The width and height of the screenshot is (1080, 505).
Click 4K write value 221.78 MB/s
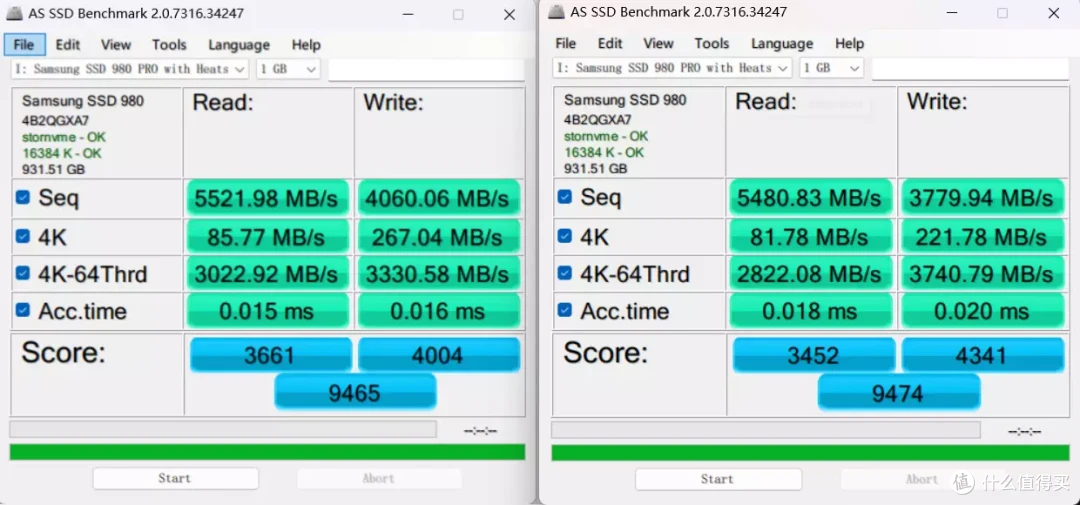point(982,237)
